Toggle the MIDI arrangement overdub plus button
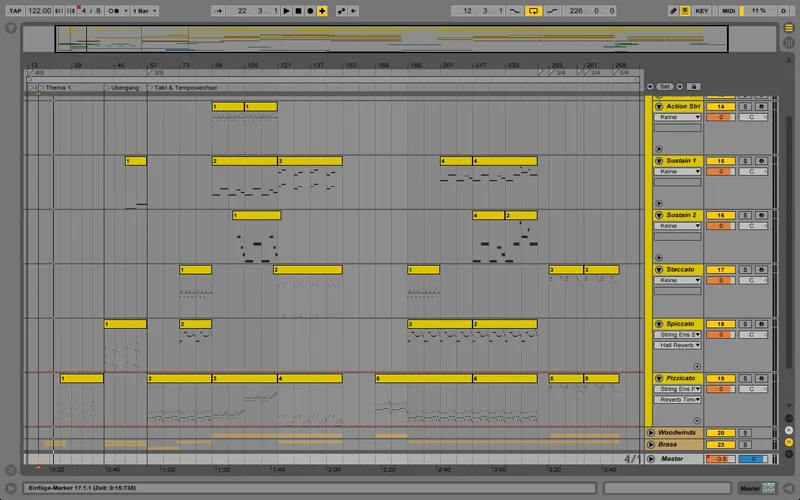This screenshot has width=800, height=500. click(322, 10)
